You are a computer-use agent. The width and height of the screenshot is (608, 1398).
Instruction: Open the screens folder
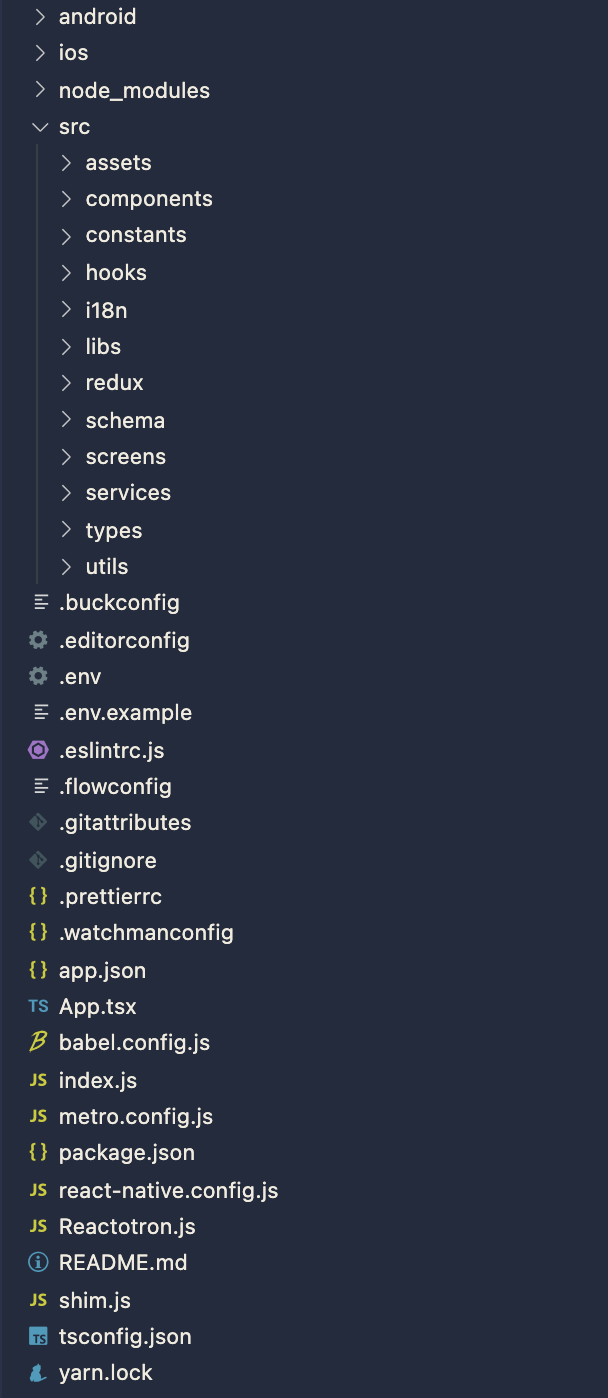tap(125, 457)
